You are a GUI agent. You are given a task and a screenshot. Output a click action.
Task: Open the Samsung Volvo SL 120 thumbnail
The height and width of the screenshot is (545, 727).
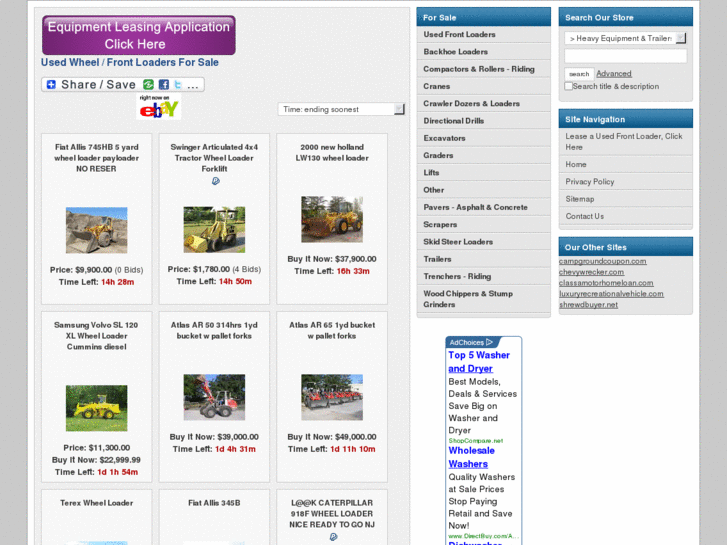[96, 408]
